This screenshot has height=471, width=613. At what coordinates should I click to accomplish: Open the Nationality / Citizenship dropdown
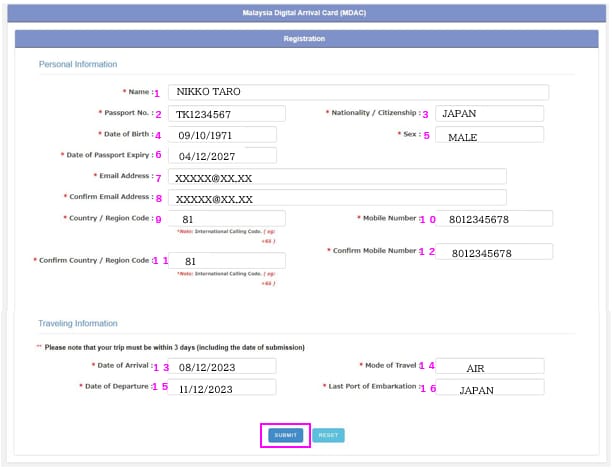click(x=491, y=114)
